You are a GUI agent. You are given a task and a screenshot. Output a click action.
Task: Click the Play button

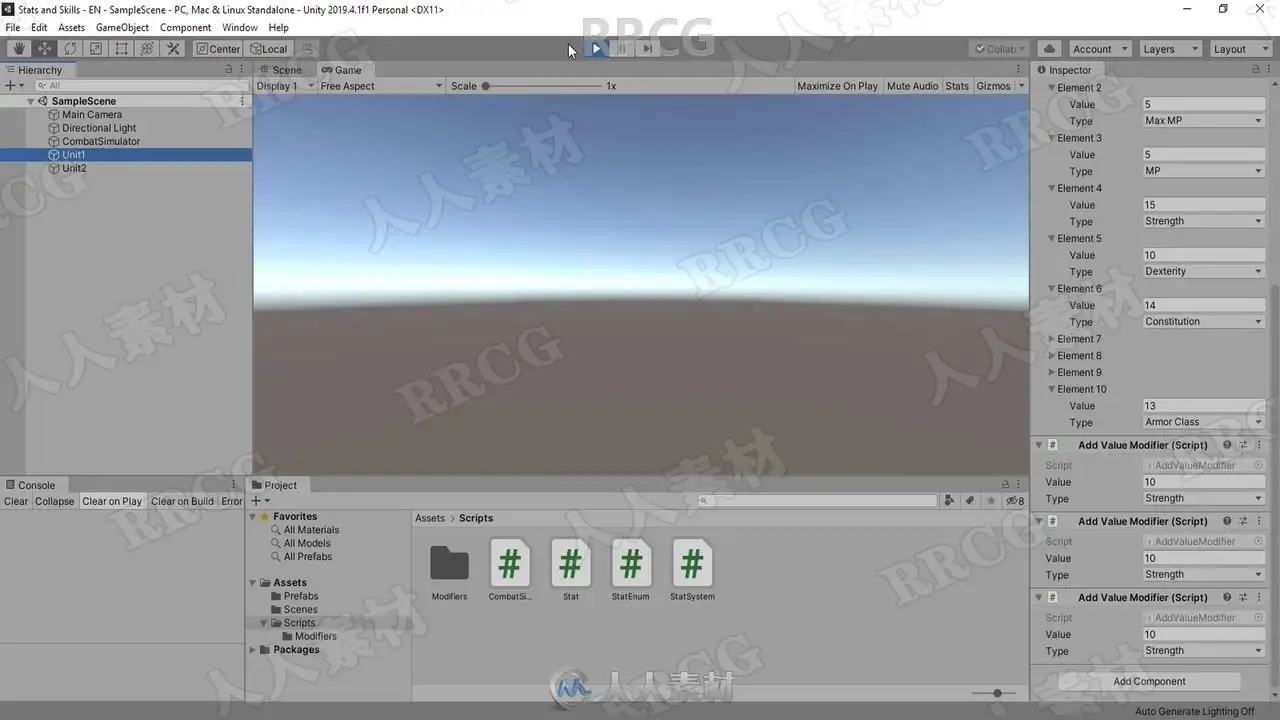click(596, 48)
